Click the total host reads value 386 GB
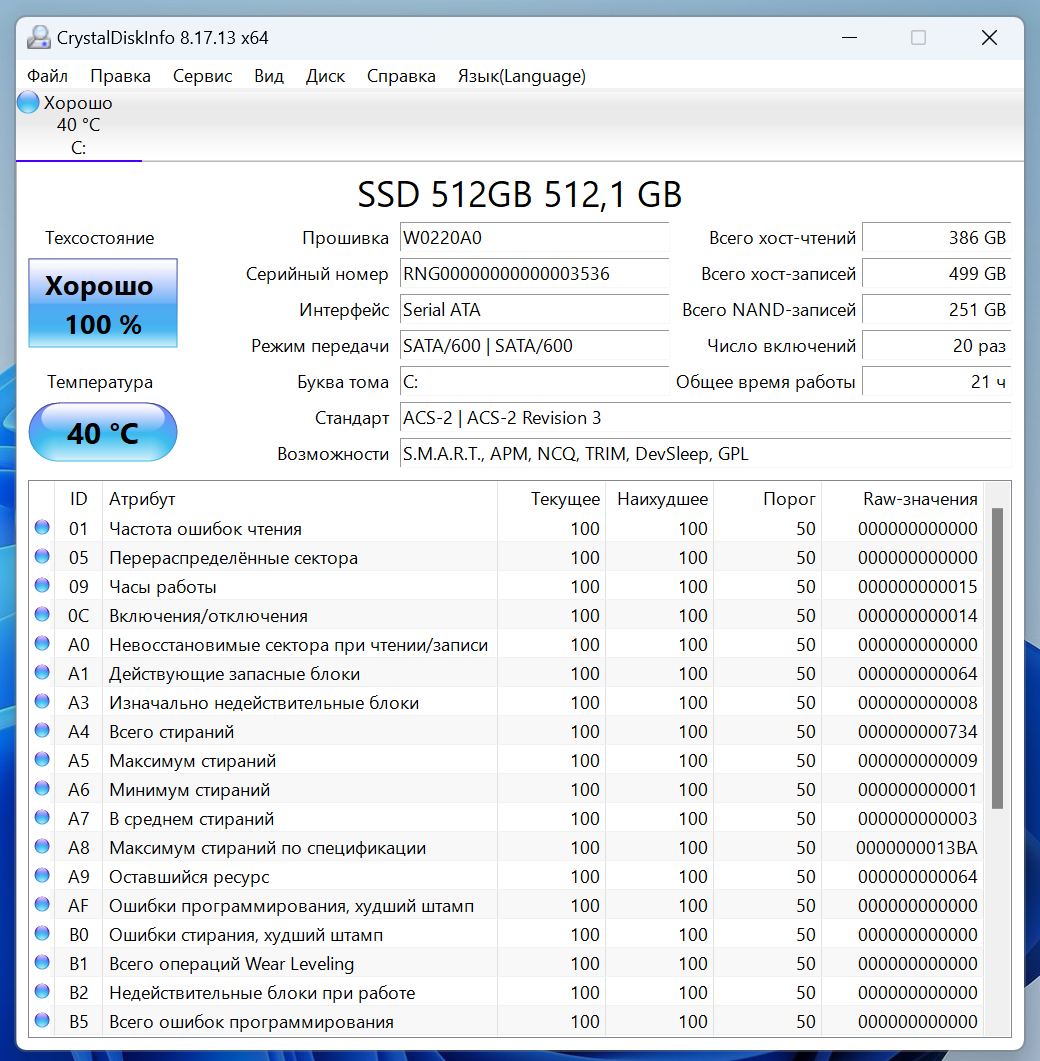Screen dimensions: 1040x1061 937,238
